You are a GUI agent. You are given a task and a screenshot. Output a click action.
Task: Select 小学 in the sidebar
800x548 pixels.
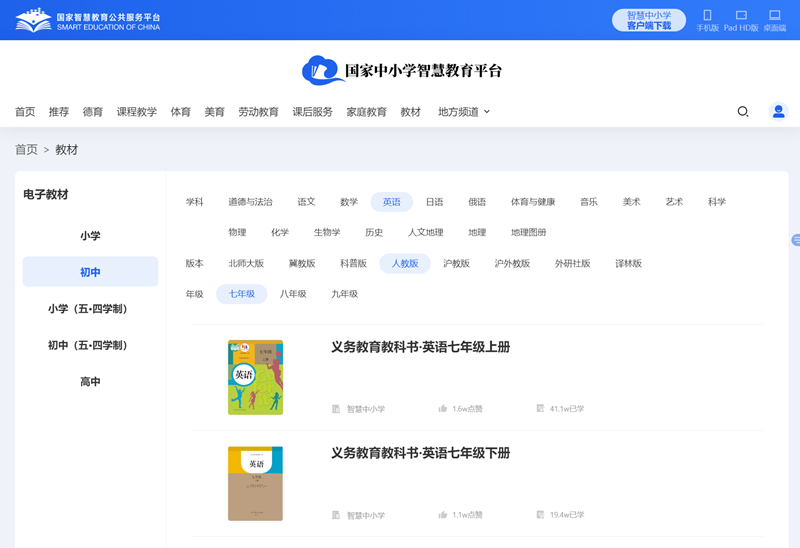click(x=90, y=236)
